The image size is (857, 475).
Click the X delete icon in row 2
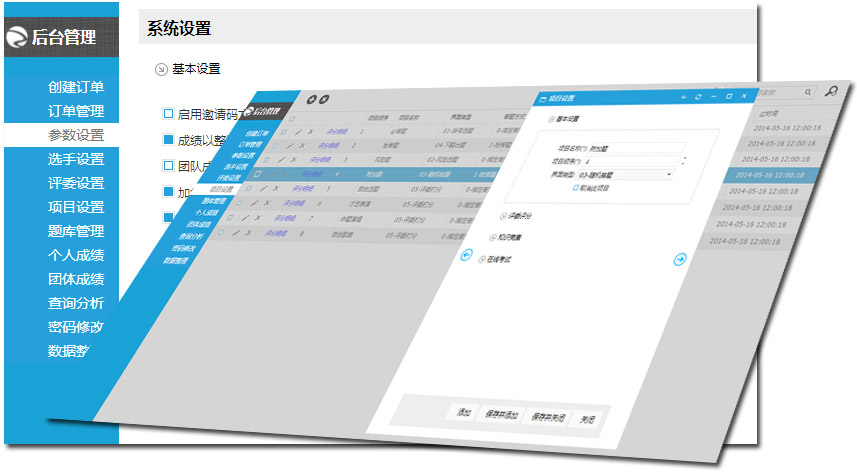click(x=302, y=146)
